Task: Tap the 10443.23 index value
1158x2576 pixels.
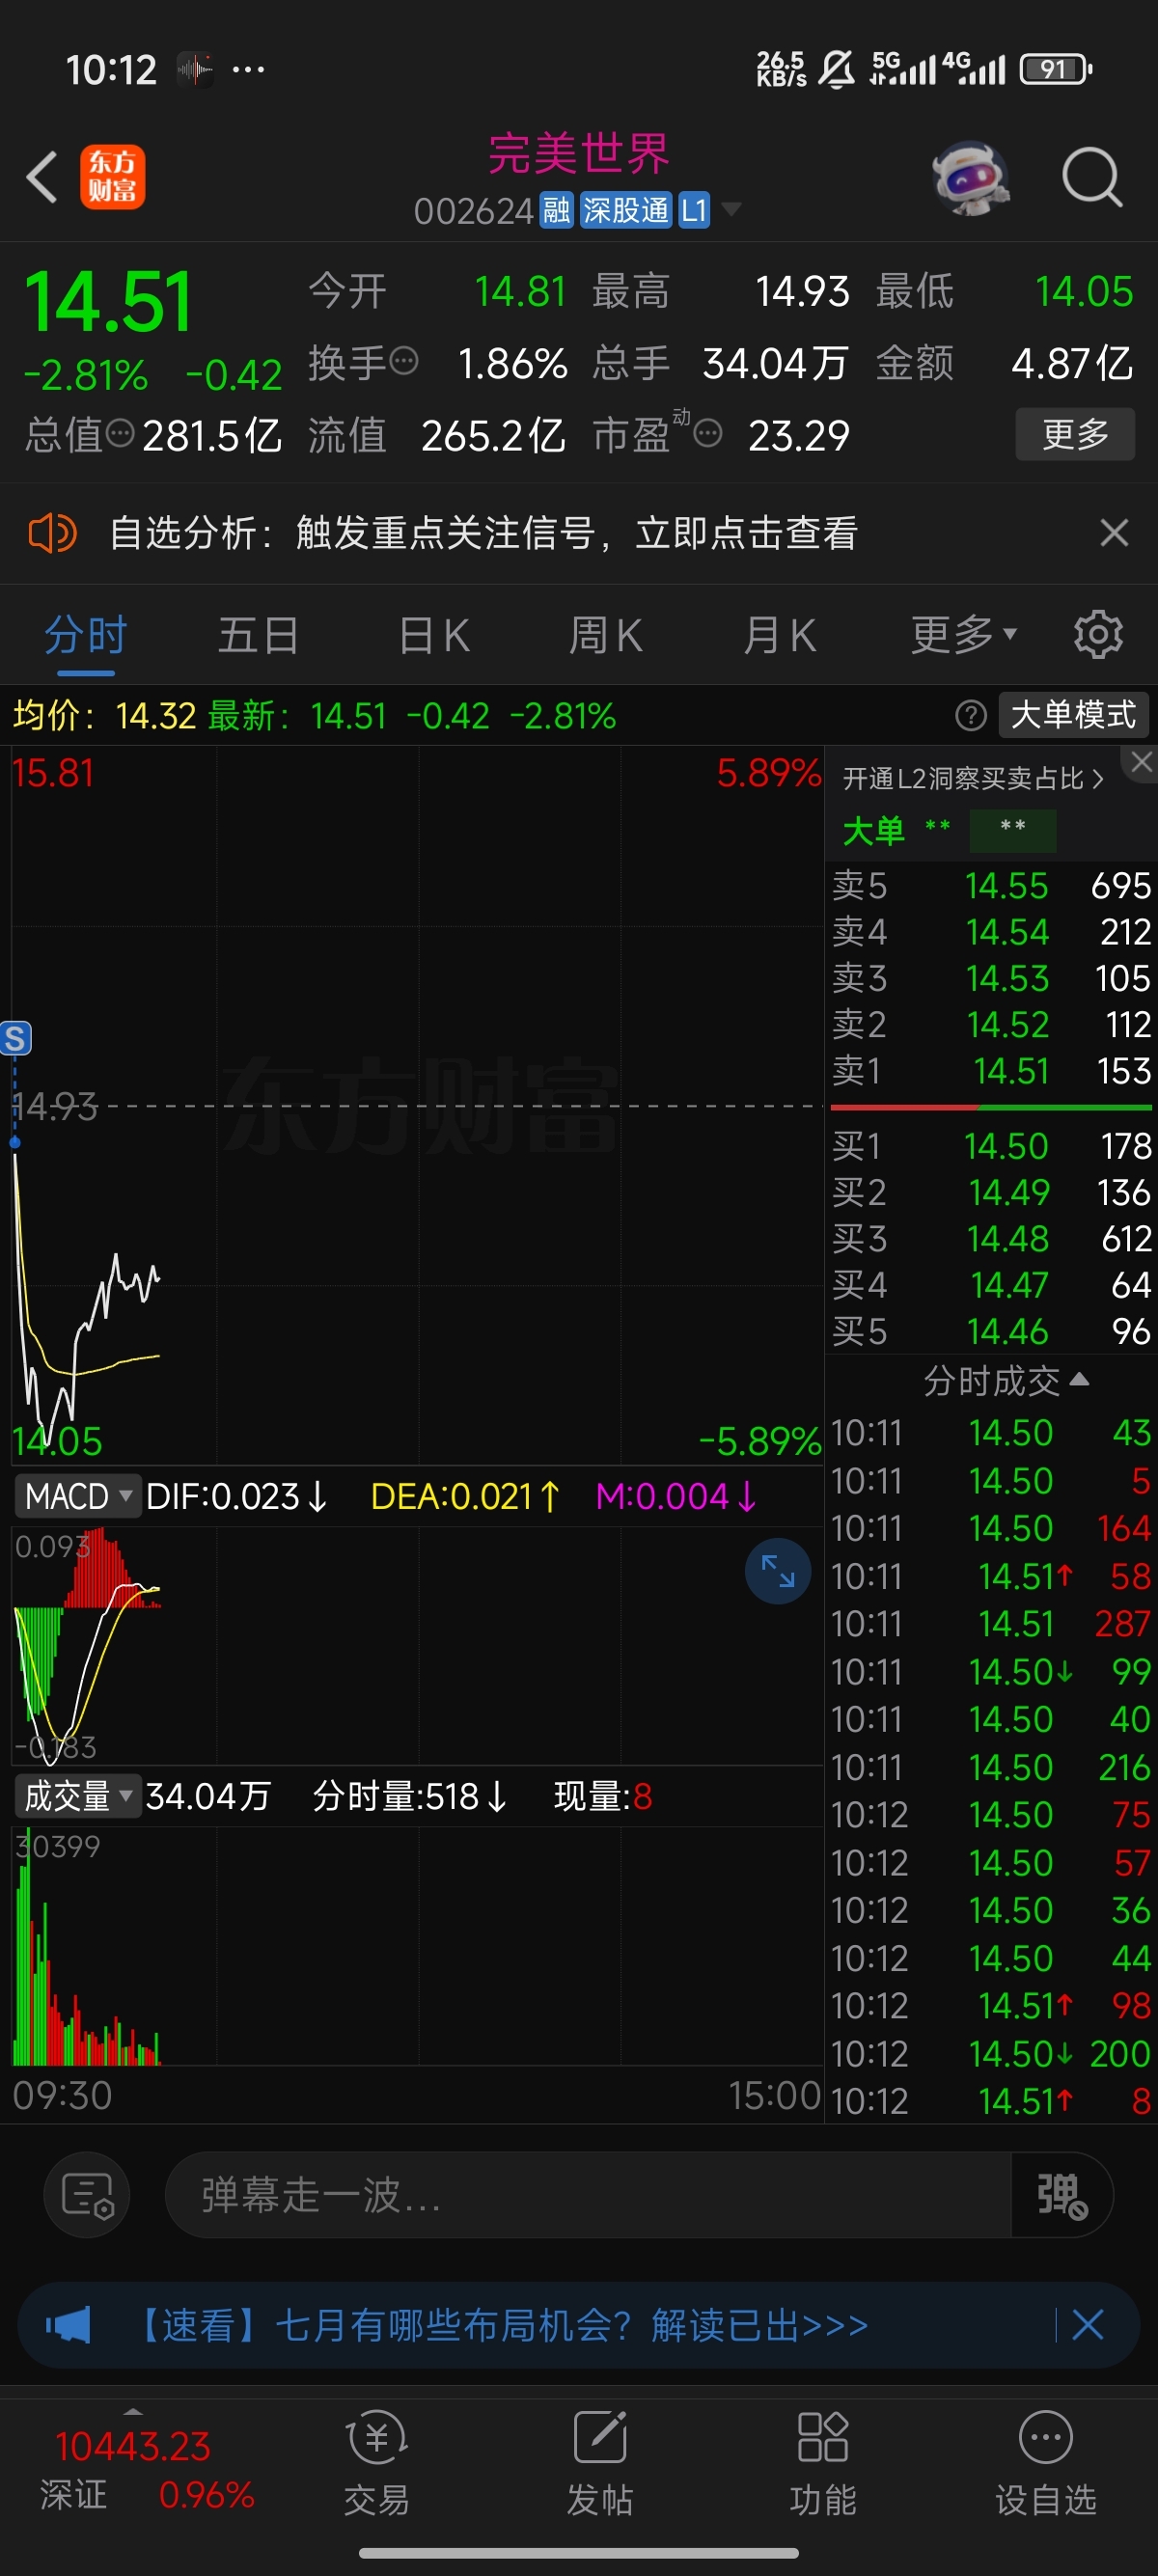Action: pyautogui.click(x=133, y=2447)
